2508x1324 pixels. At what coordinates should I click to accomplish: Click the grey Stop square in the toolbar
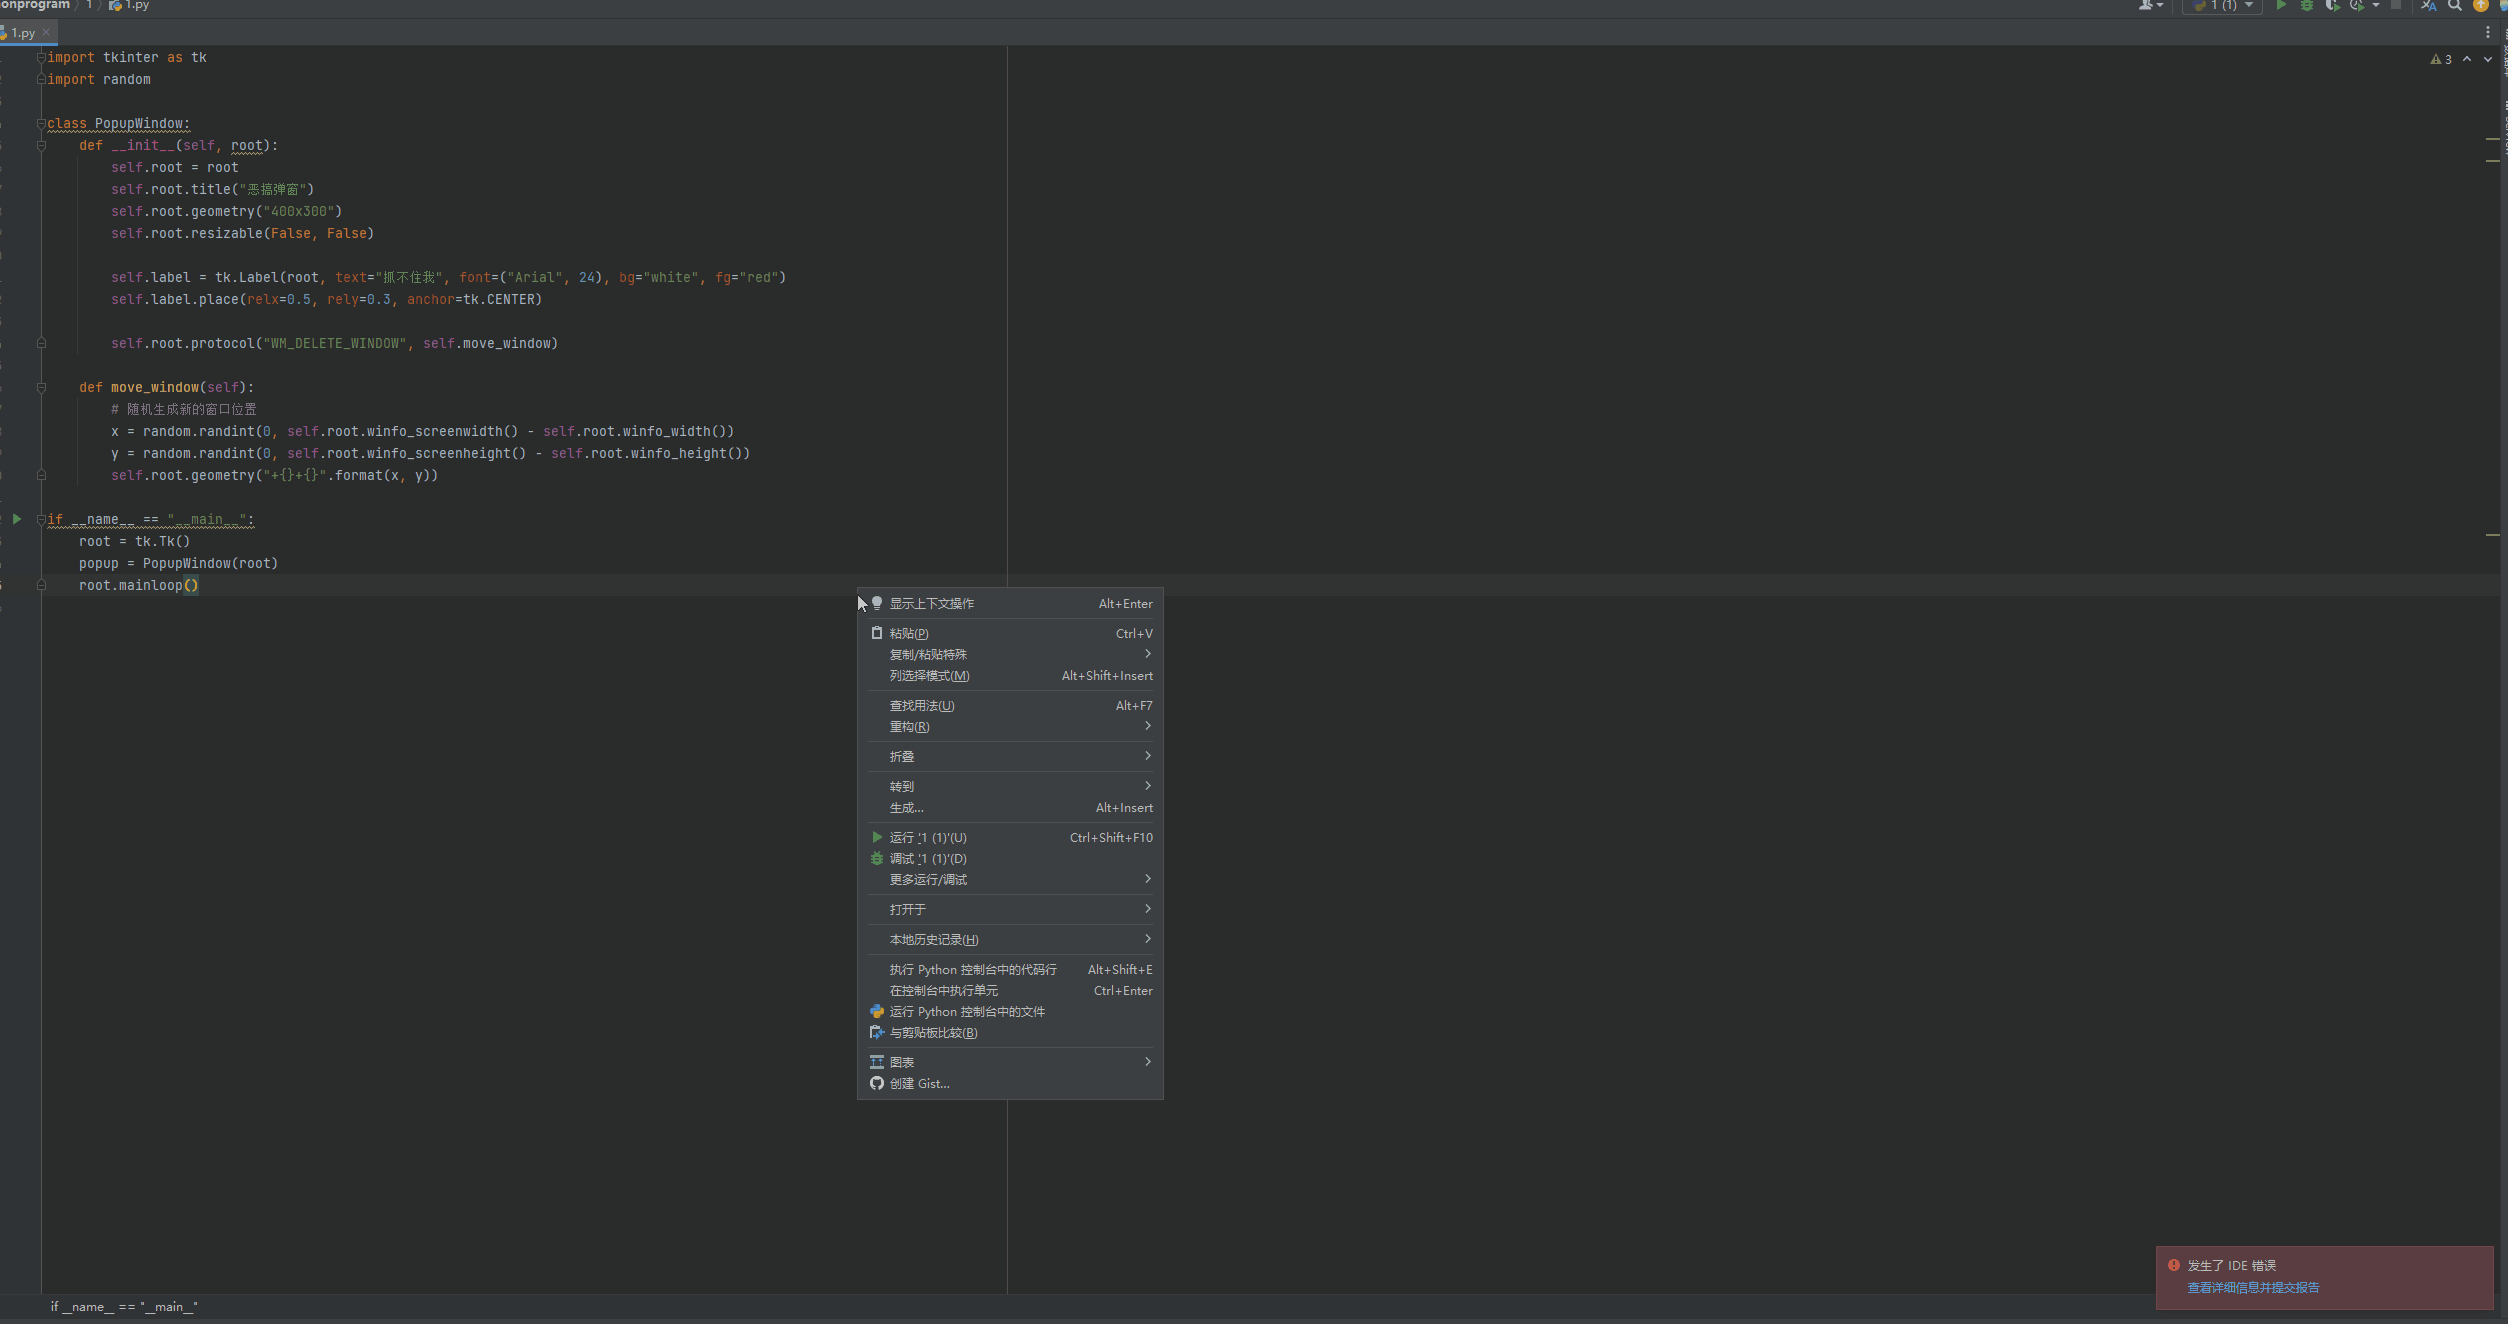(x=2396, y=5)
